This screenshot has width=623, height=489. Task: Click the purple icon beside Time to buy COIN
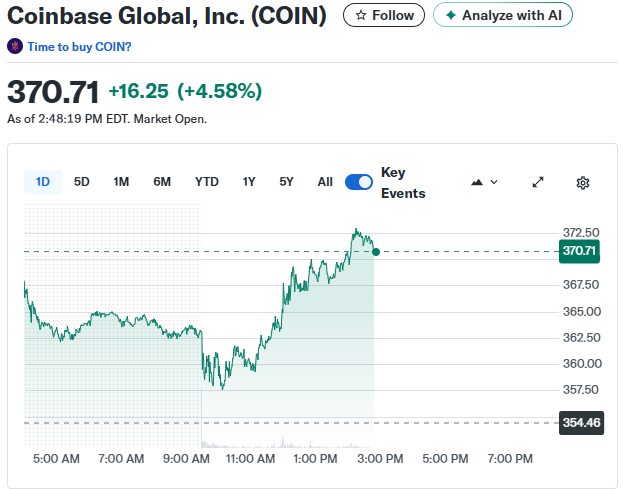15,47
